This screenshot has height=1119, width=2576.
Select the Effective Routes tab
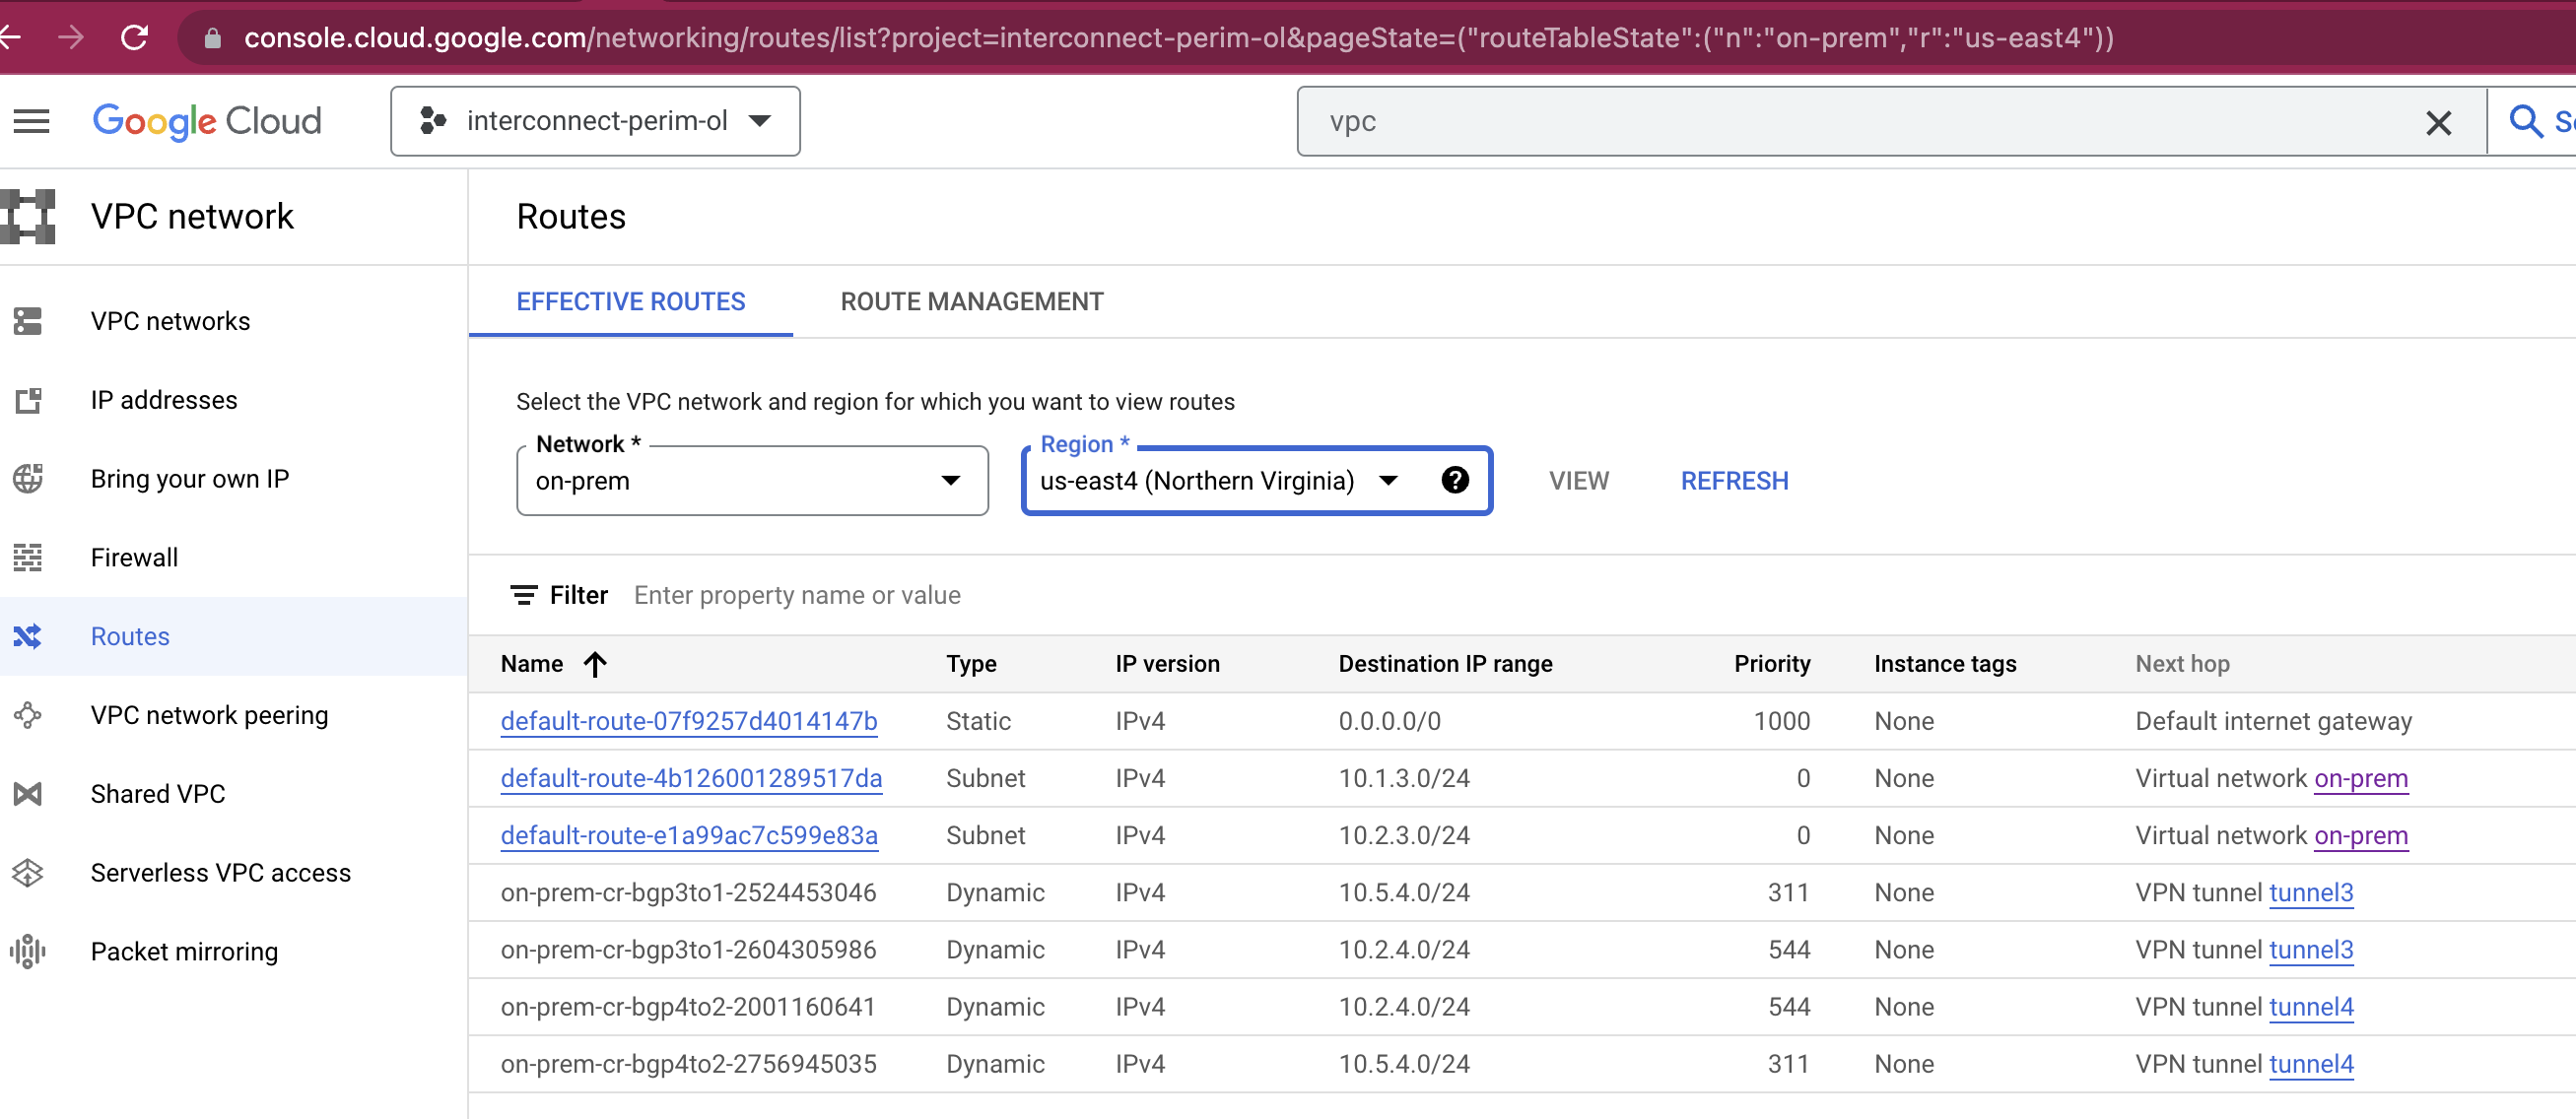[630, 301]
